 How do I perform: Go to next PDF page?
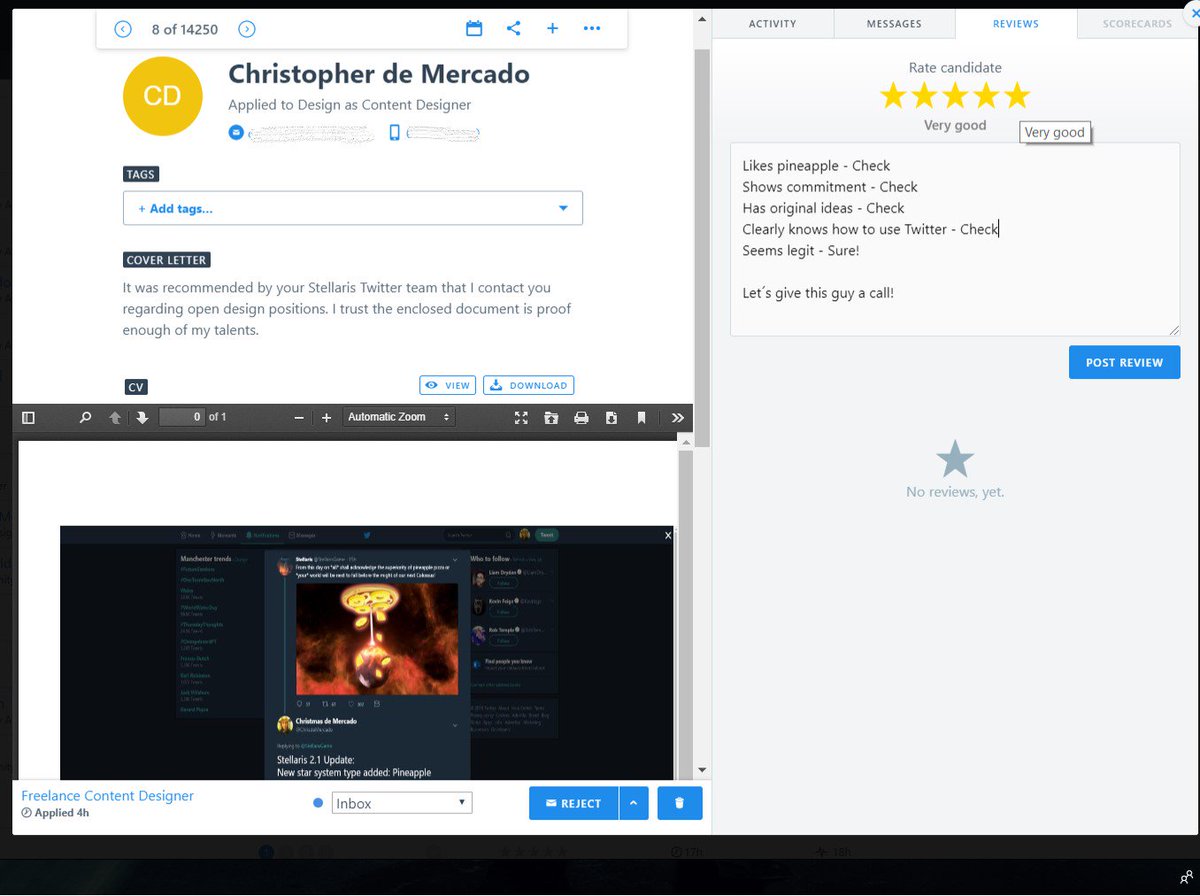142,417
